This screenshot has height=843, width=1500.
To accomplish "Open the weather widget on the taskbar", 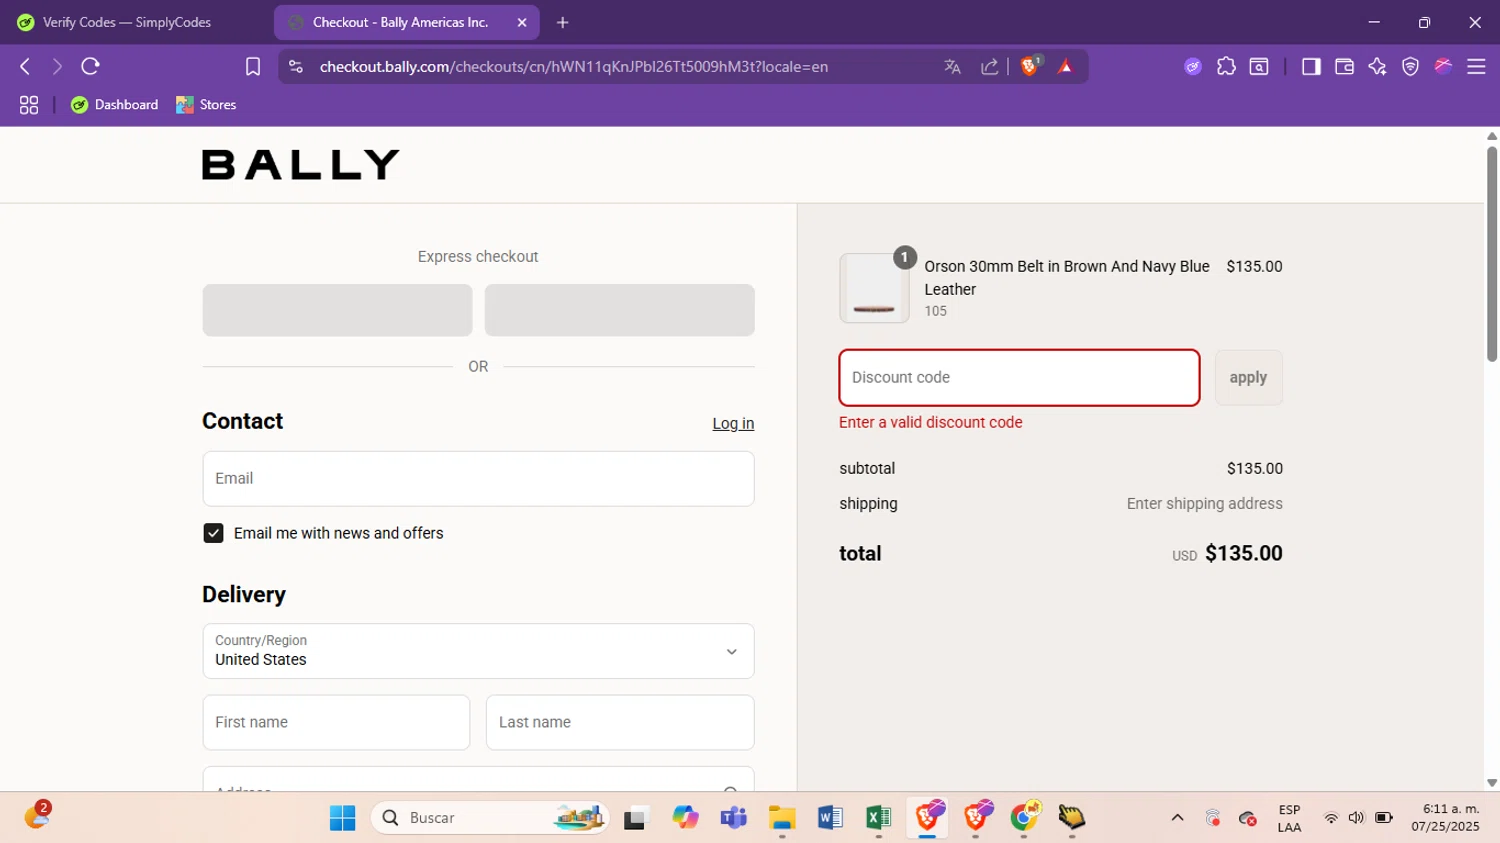I will pos(37,816).
